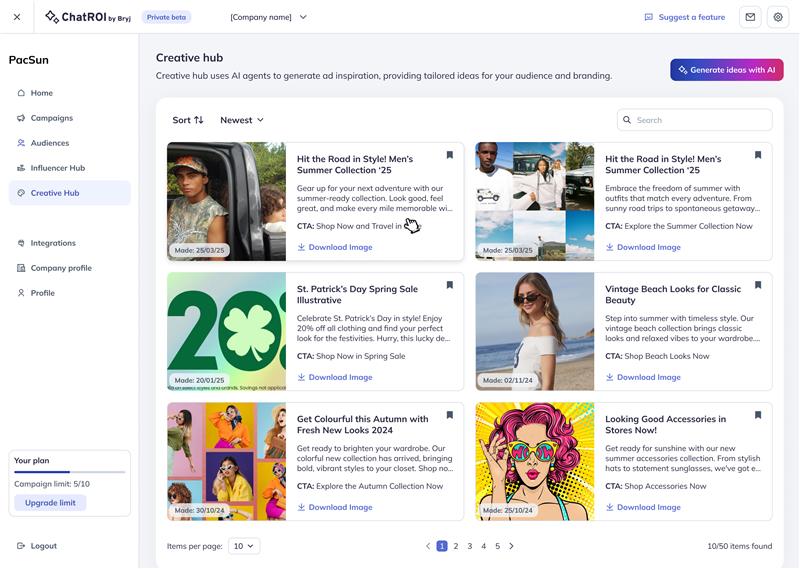Click Made: 20/01/25 date badge
This screenshot has width=800, height=569.
tap(199, 380)
